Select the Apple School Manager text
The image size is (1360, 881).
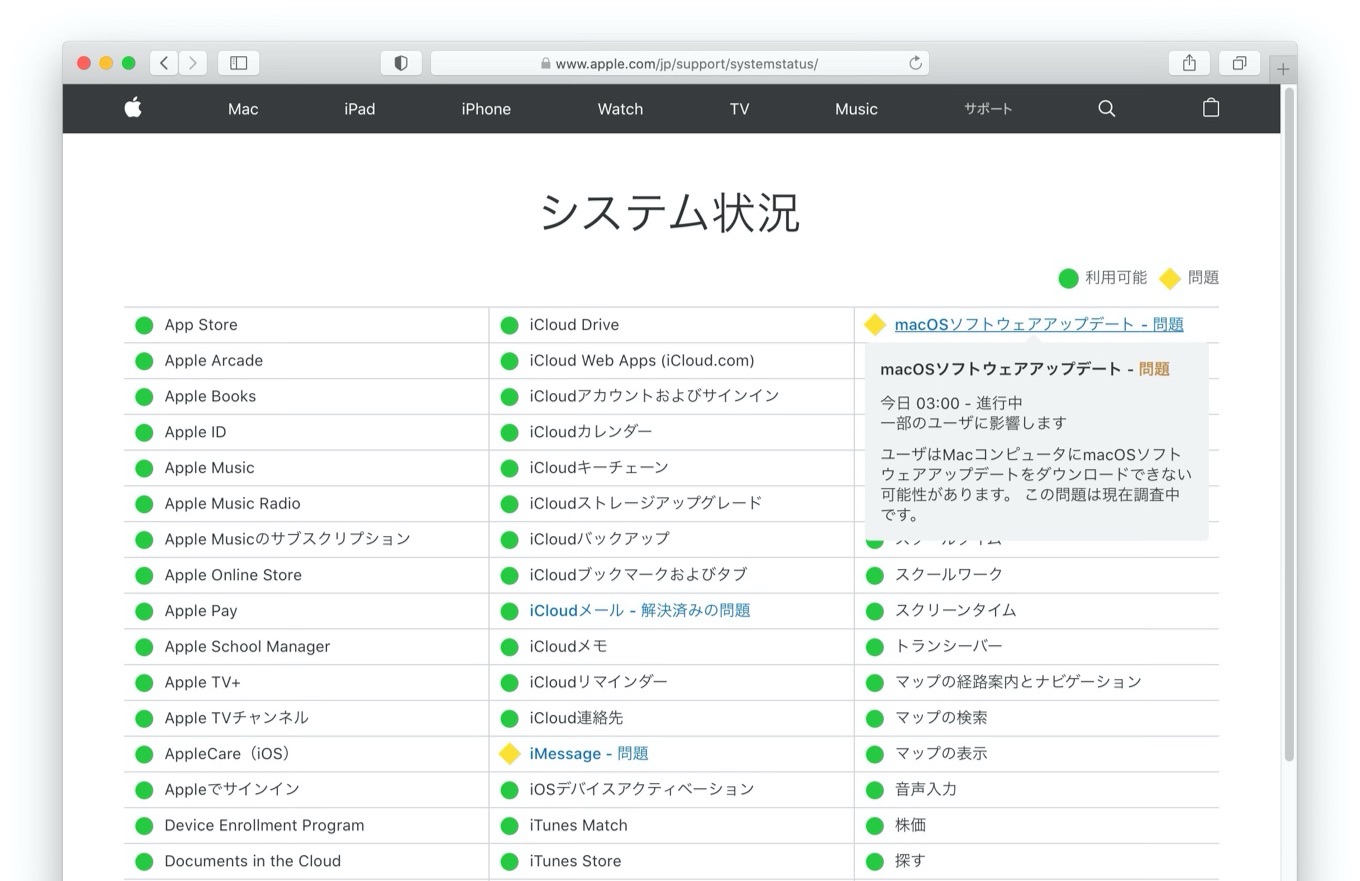pos(247,646)
